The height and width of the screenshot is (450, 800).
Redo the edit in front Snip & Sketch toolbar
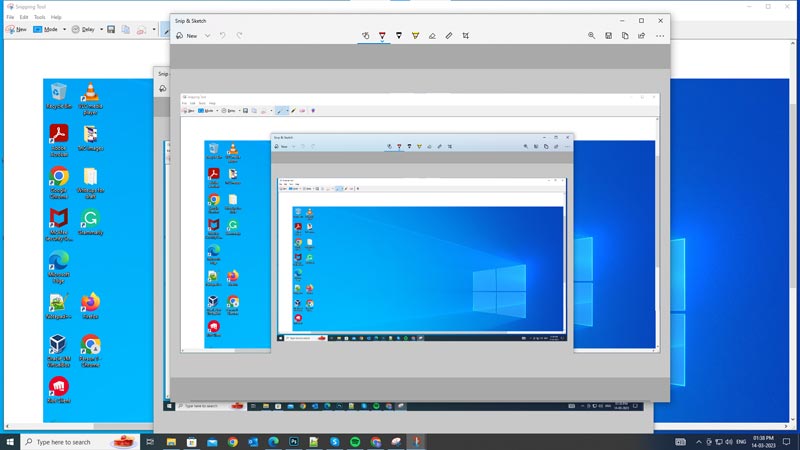point(239,36)
